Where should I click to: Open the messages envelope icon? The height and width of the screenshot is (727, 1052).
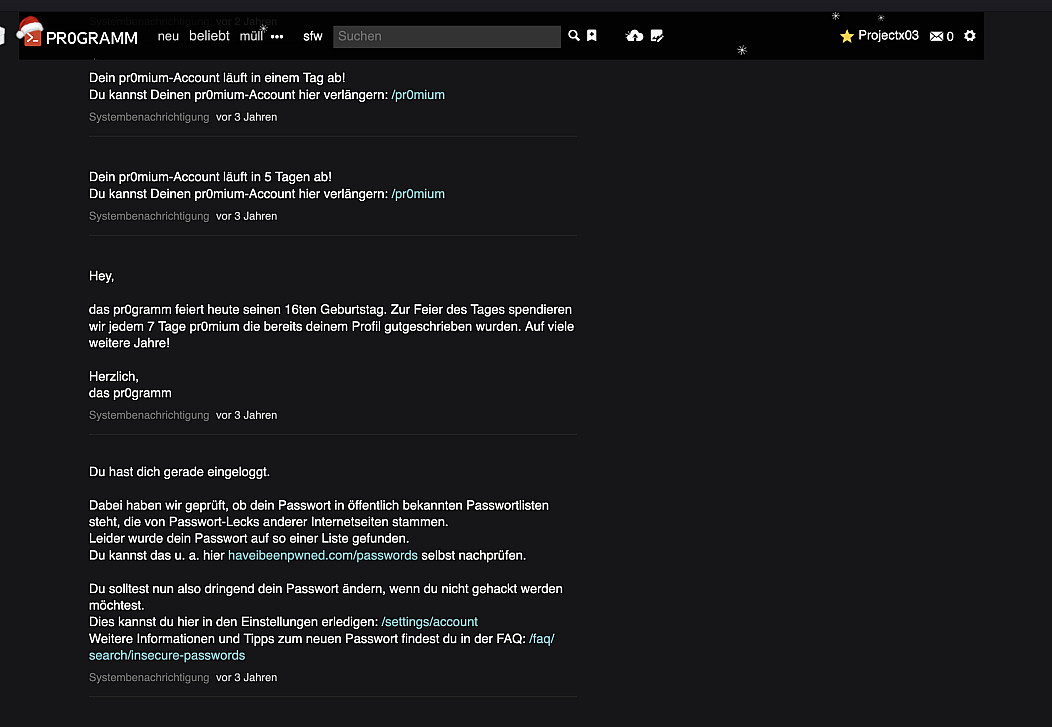click(936, 37)
